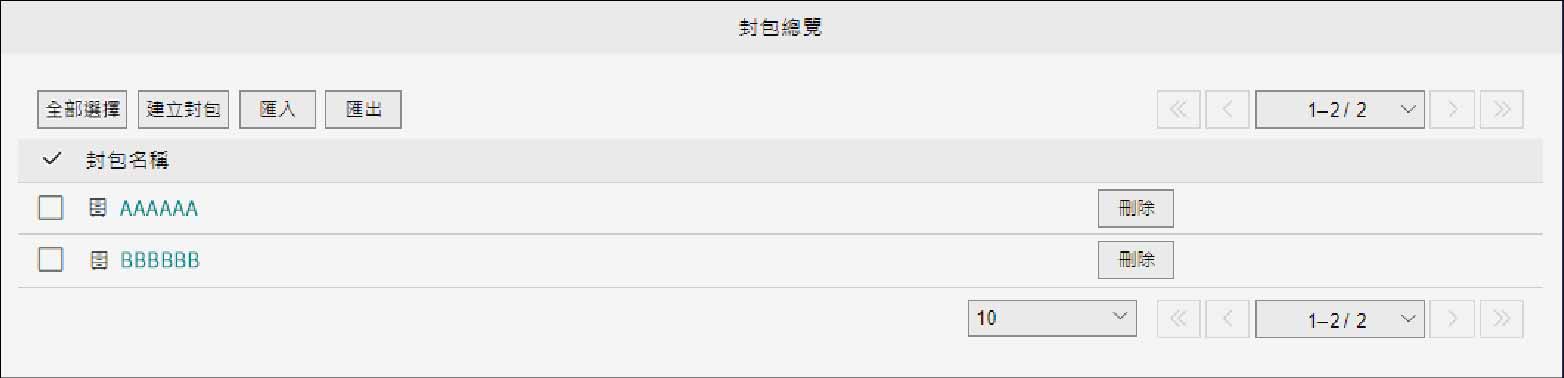Screen dimensions: 1564x378
Task: Click the 建立封包 button
Action: pos(183,110)
